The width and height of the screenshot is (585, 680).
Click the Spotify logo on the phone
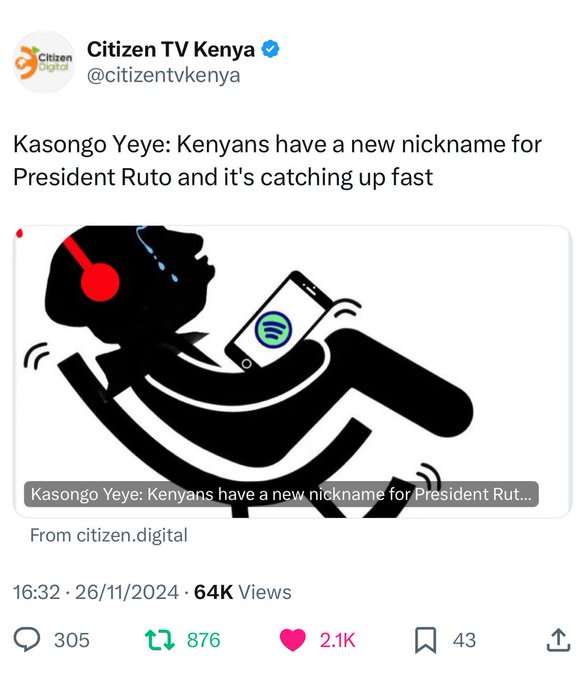(x=273, y=330)
